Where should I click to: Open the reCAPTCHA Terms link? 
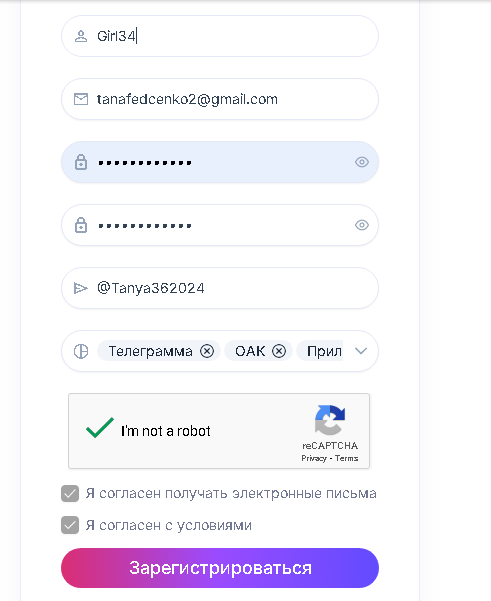click(x=346, y=458)
